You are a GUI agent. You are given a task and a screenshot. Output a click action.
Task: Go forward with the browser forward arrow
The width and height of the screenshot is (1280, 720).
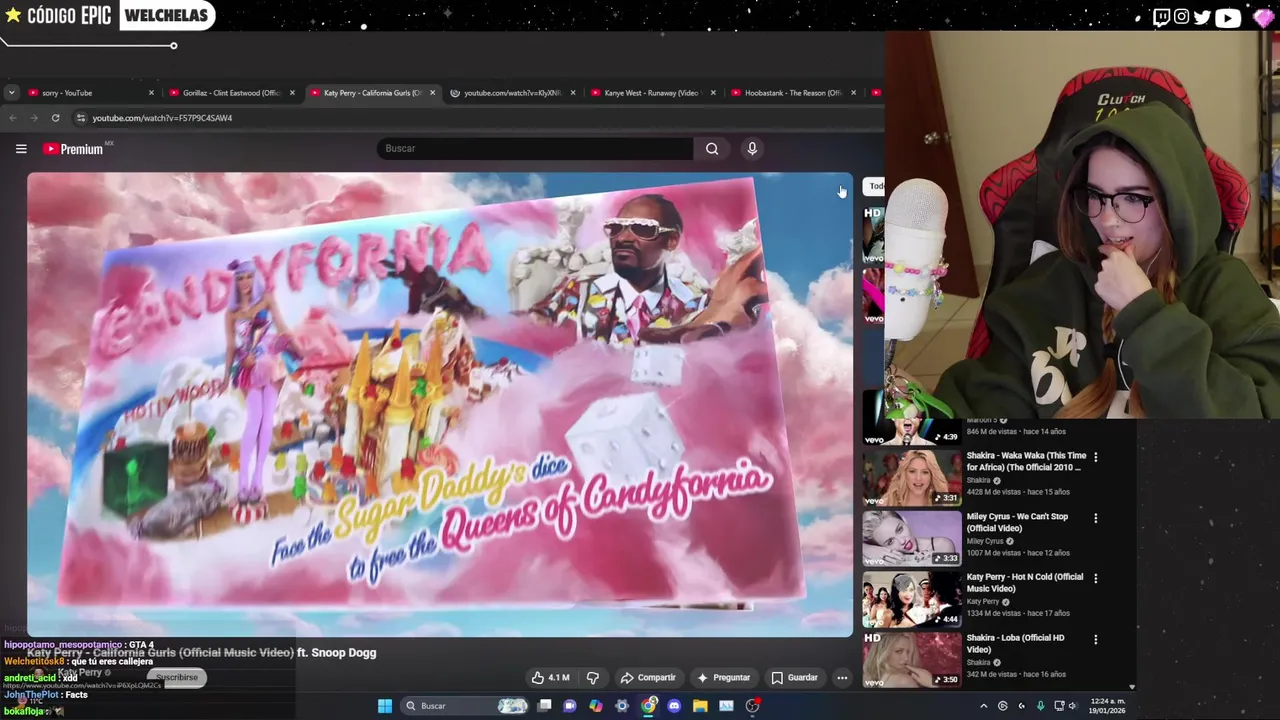[x=34, y=118]
